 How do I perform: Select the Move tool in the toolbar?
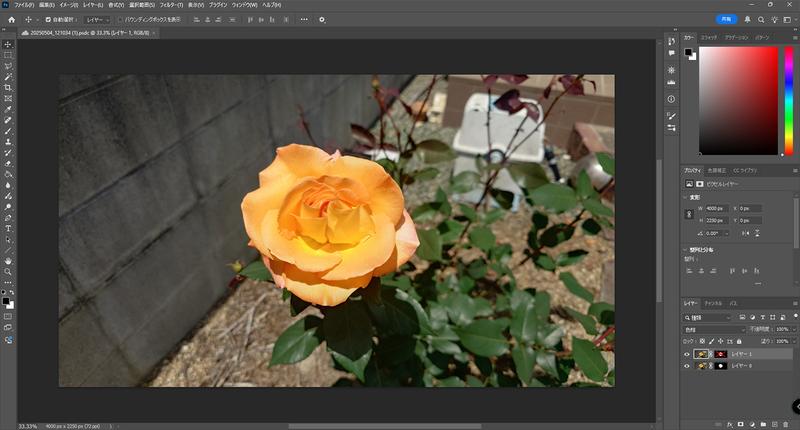tap(8, 45)
